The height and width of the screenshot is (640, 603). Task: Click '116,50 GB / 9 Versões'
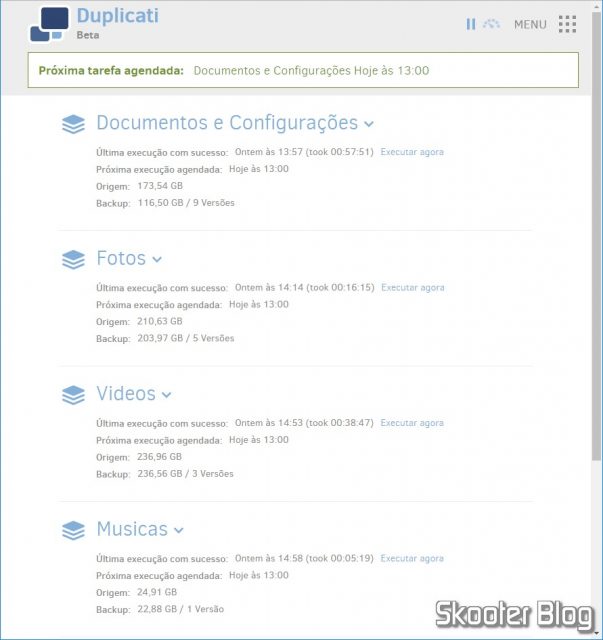(186, 203)
